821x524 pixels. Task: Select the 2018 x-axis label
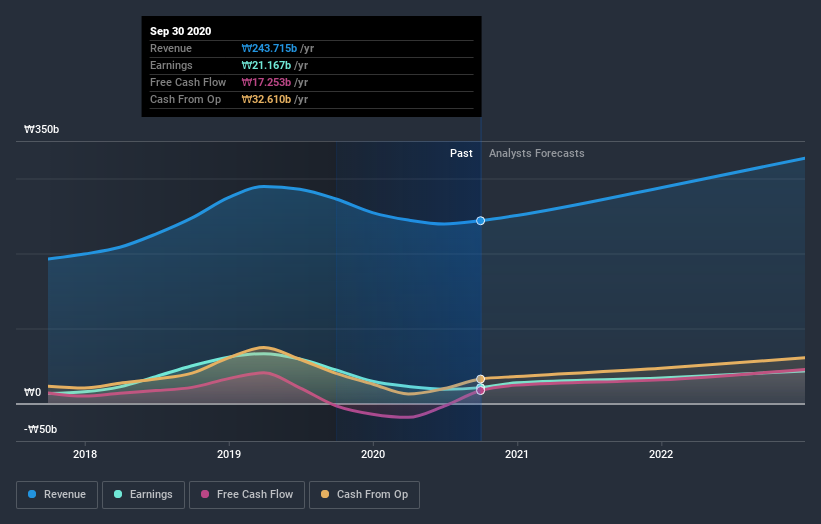[85, 454]
